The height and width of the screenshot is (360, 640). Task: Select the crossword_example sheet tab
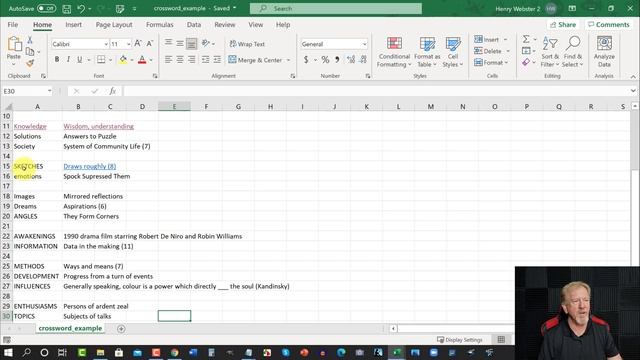point(70,328)
